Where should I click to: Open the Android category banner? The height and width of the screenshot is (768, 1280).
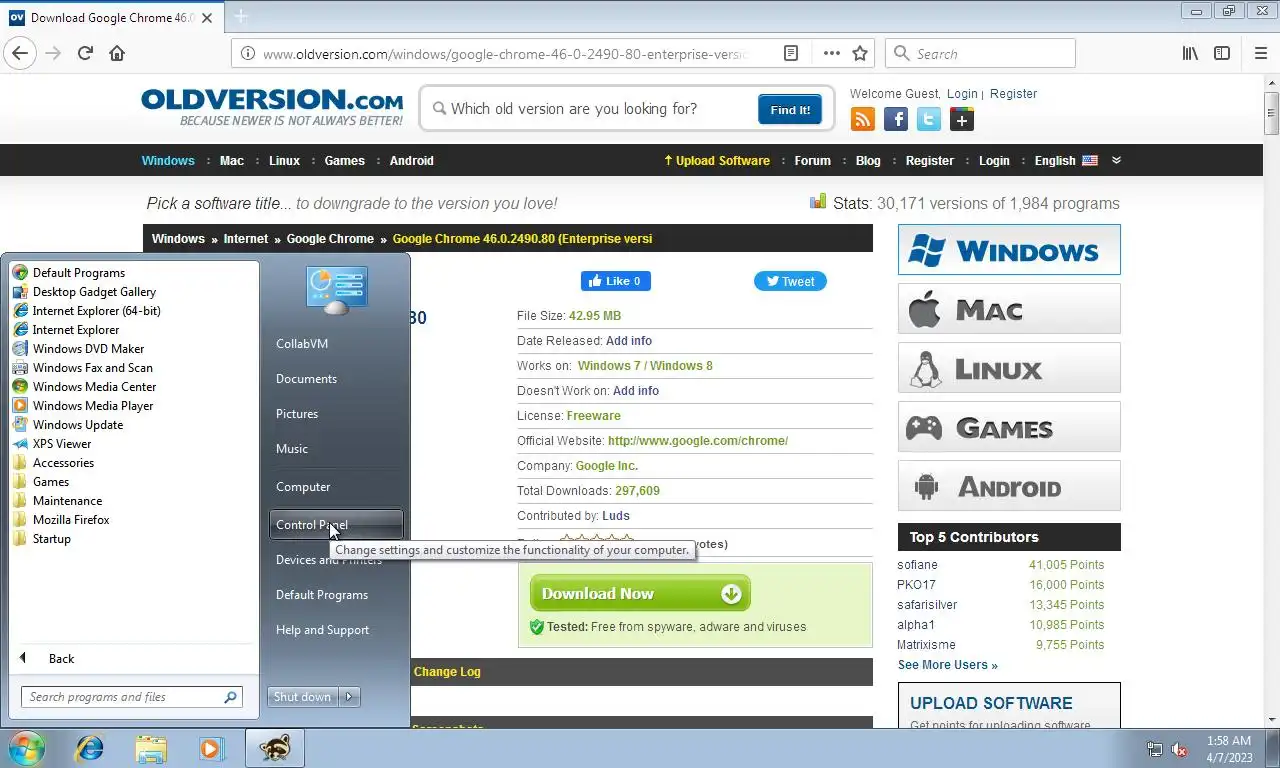(x=1009, y=485)
